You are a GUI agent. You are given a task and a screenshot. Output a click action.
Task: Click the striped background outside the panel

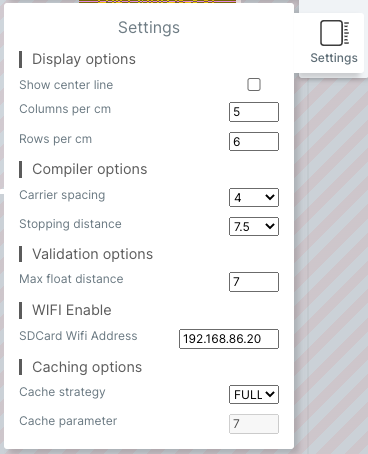pyautogui.click(x=333, y=267)
